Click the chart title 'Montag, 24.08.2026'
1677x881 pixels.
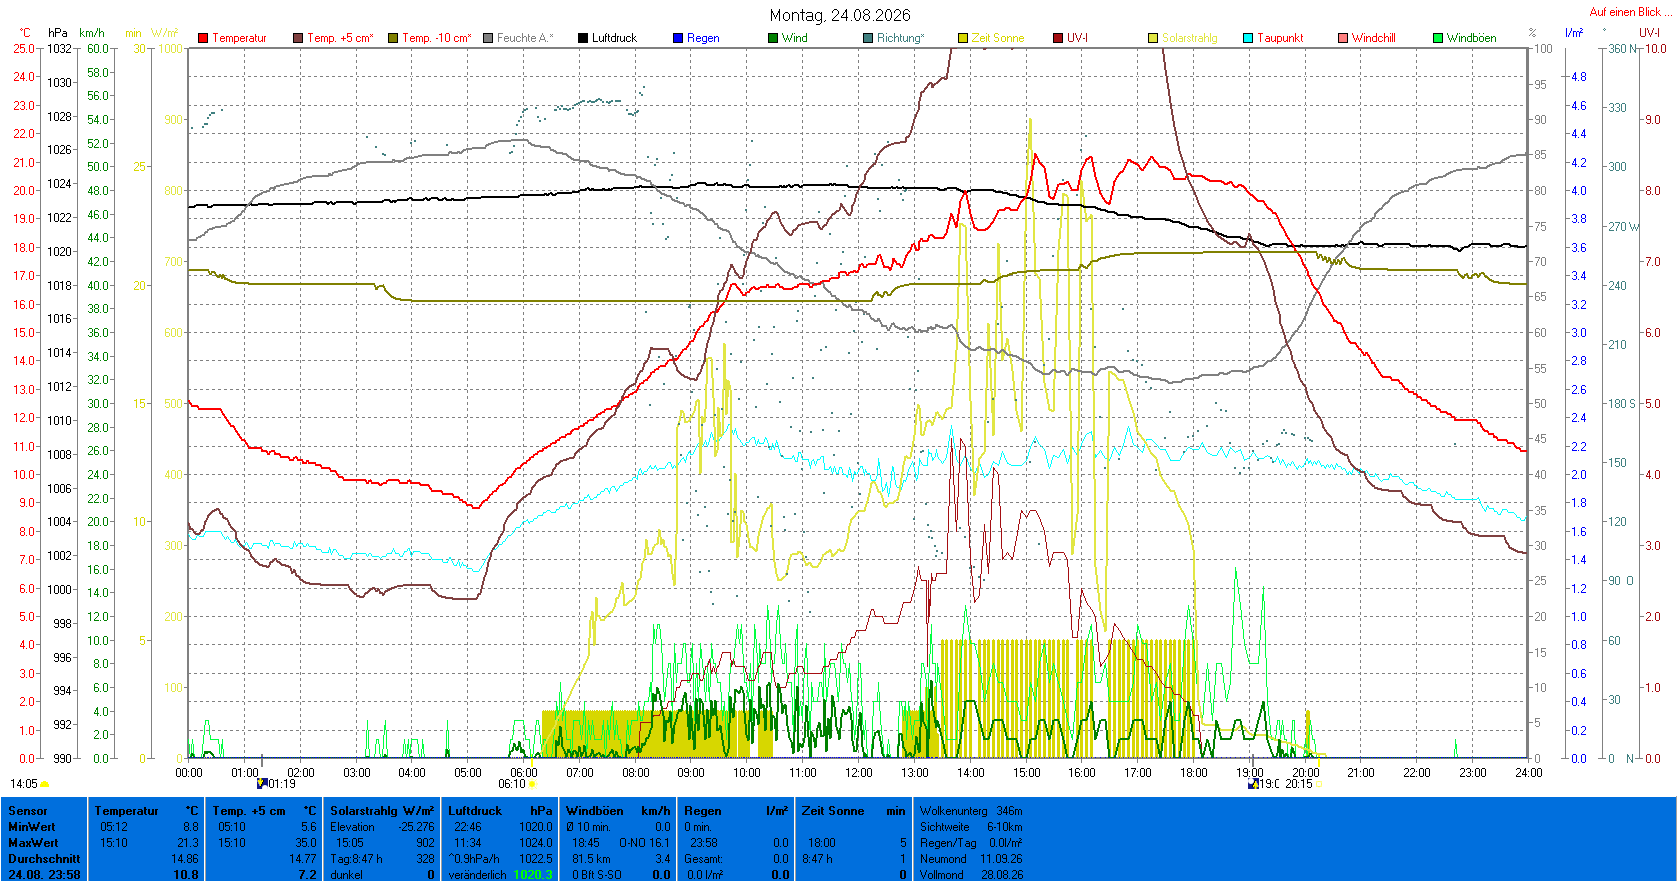coord(840,15)
